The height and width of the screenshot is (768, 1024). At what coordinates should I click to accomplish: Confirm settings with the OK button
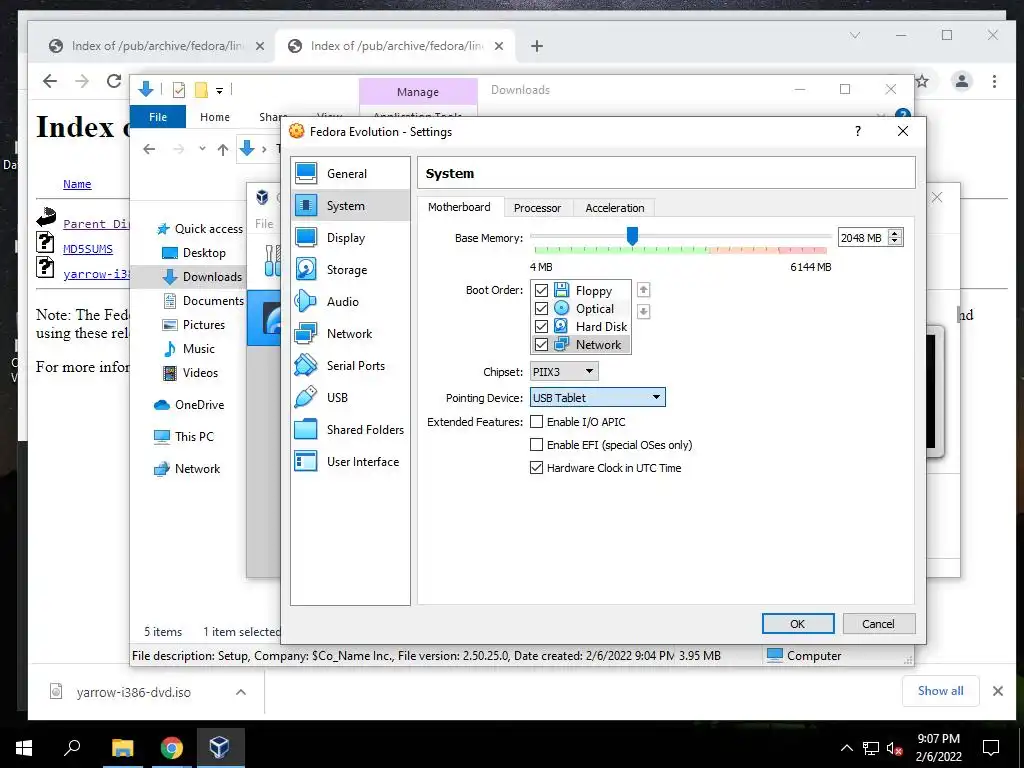point(797,624)
